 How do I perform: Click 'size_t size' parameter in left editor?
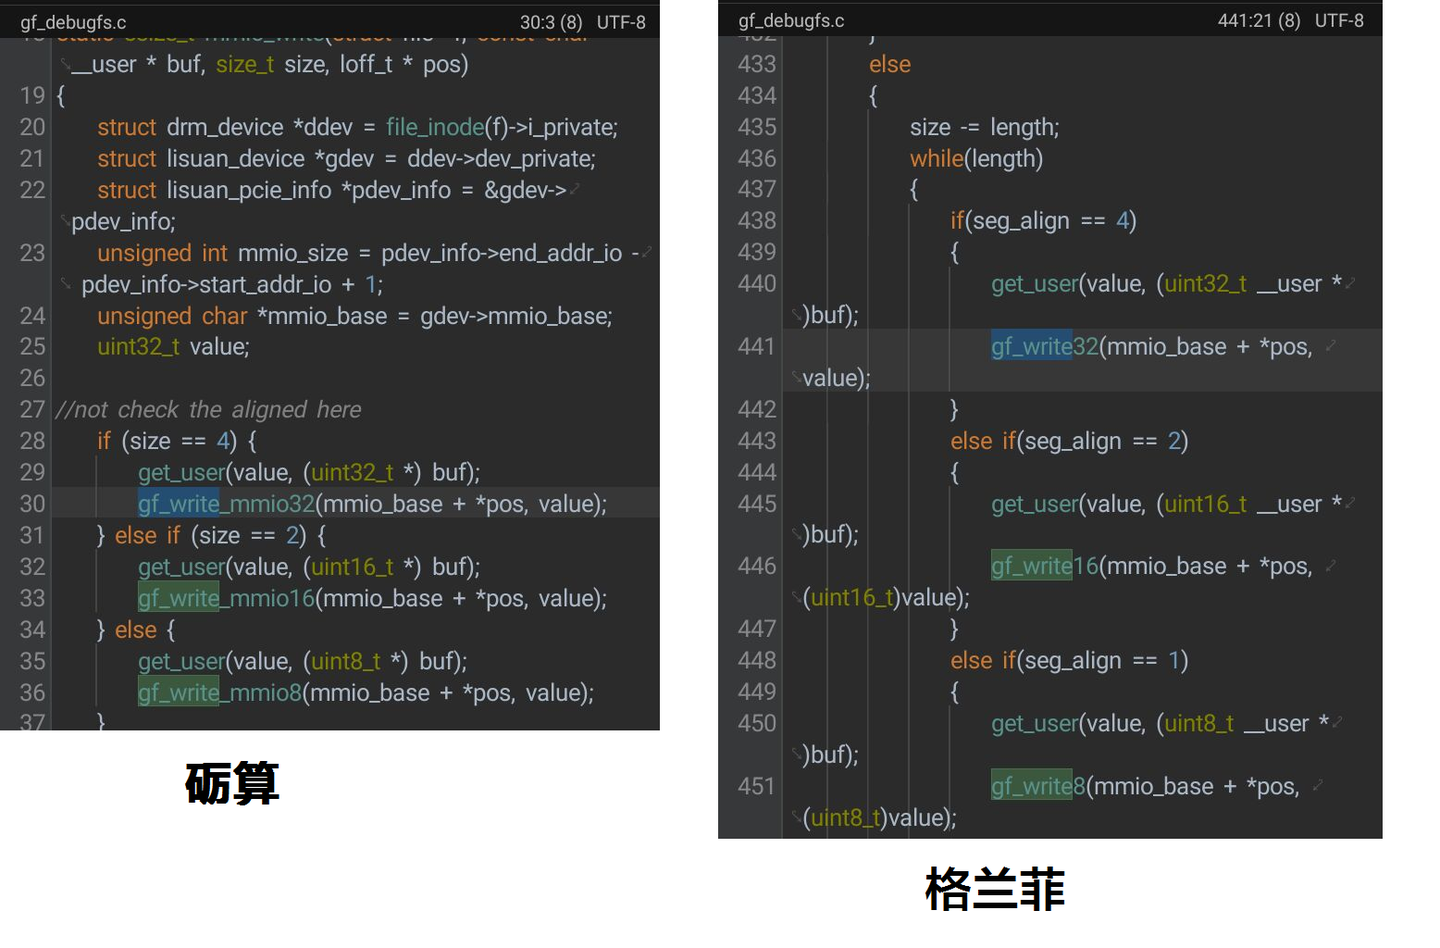coord(272,64)
